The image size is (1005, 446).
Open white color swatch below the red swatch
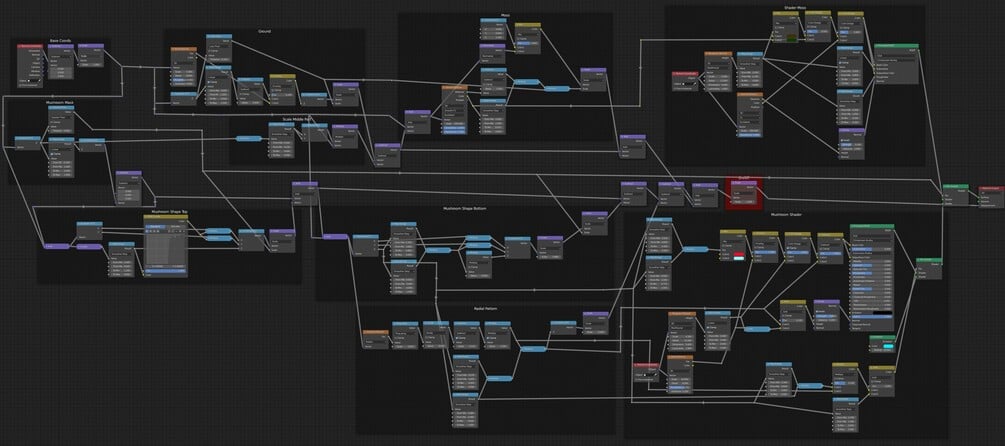tap(738, 258)
